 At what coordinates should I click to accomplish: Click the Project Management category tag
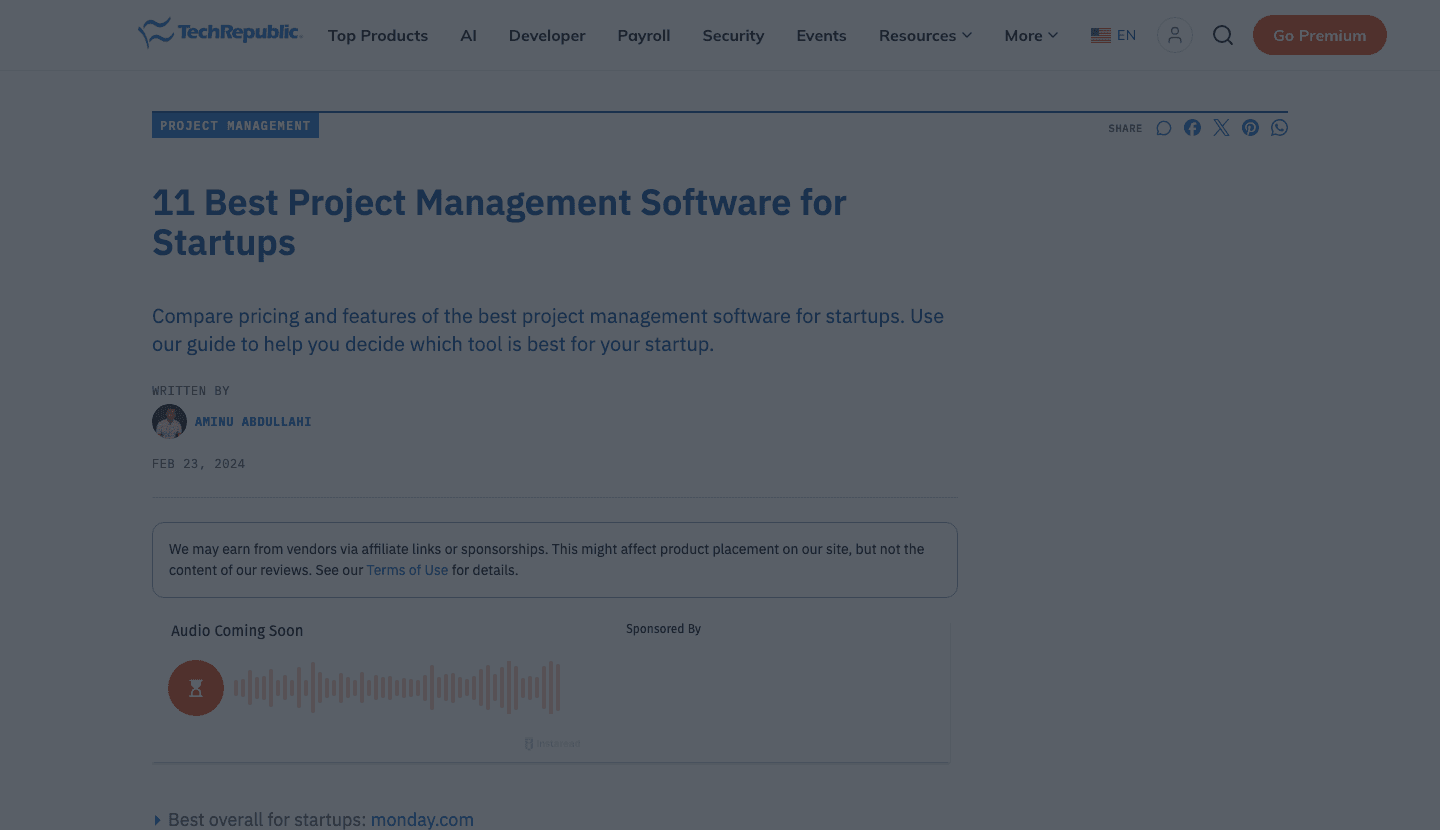point(235,126)
